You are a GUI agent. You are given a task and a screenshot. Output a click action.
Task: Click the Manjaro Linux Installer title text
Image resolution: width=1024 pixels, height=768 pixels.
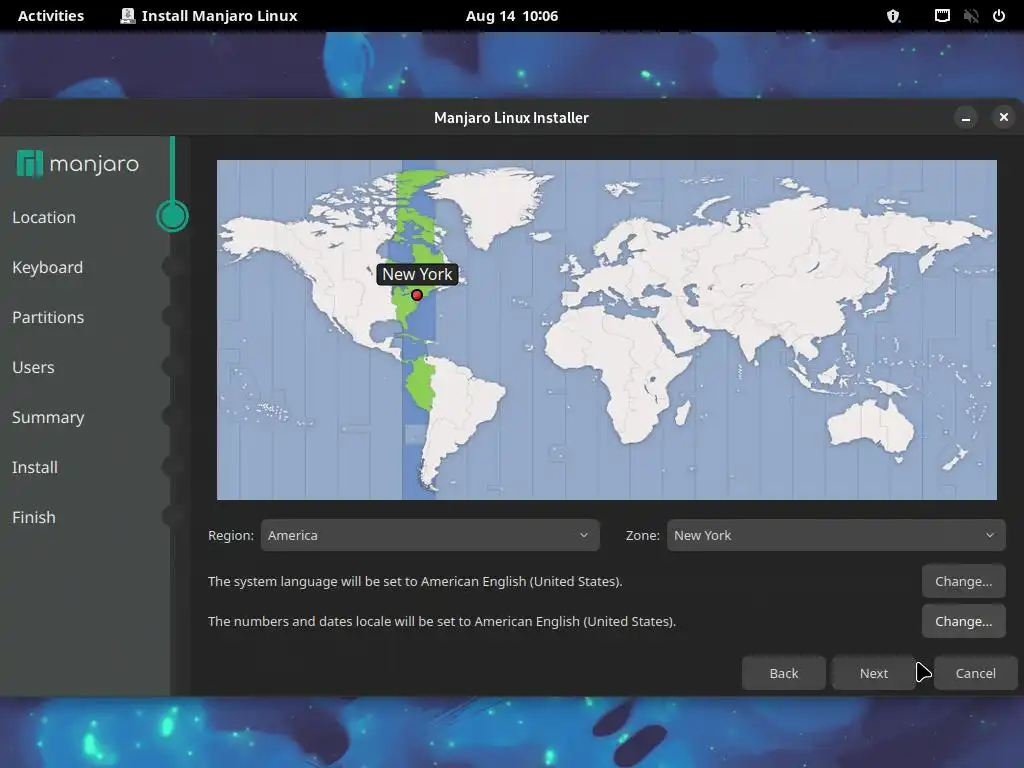point(511,118)
